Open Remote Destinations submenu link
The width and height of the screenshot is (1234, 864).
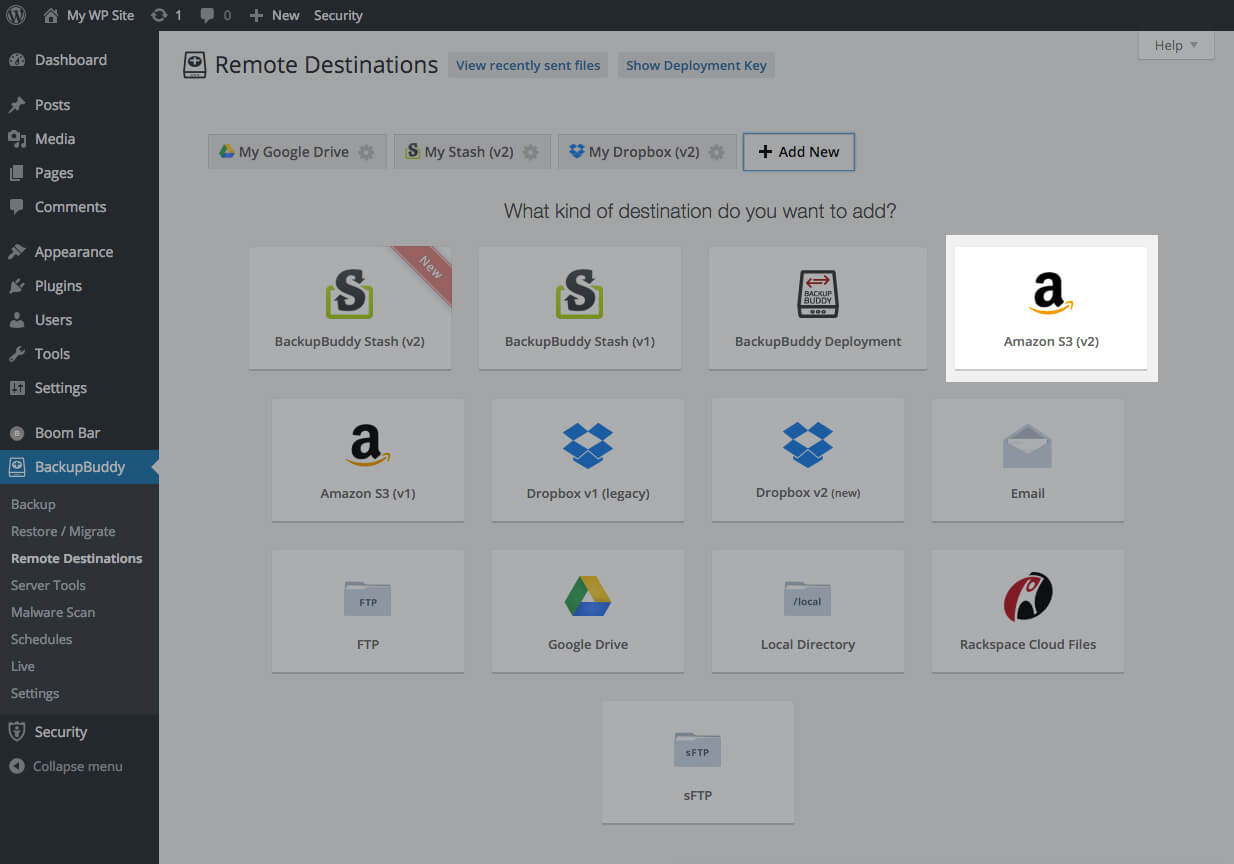click(x=77, y=558)
